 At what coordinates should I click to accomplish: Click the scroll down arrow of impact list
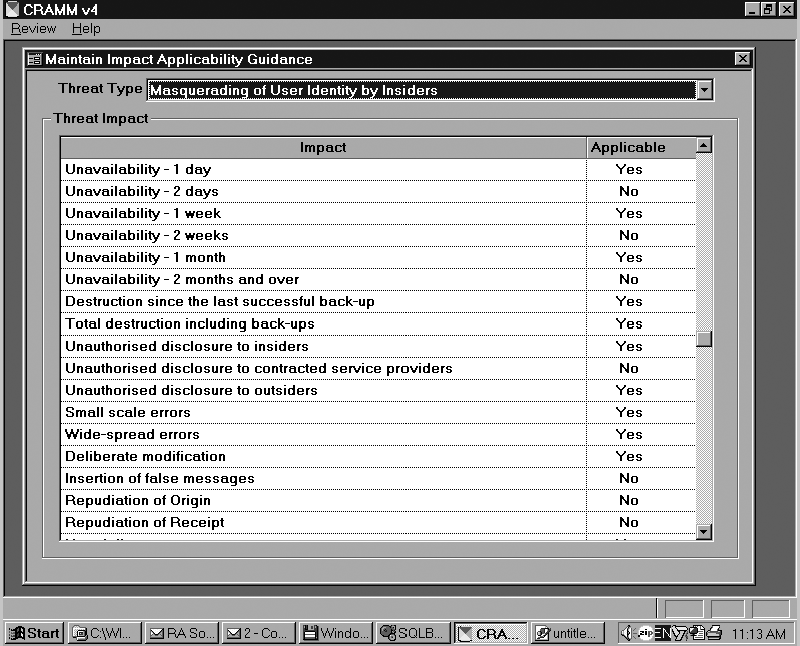click(704, 532)
